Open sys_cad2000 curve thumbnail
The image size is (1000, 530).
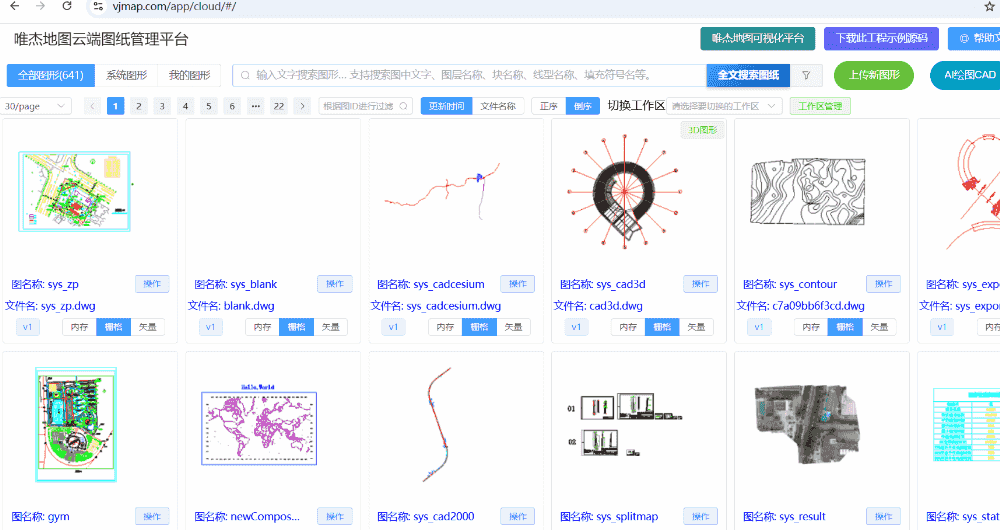coord(438,424)
